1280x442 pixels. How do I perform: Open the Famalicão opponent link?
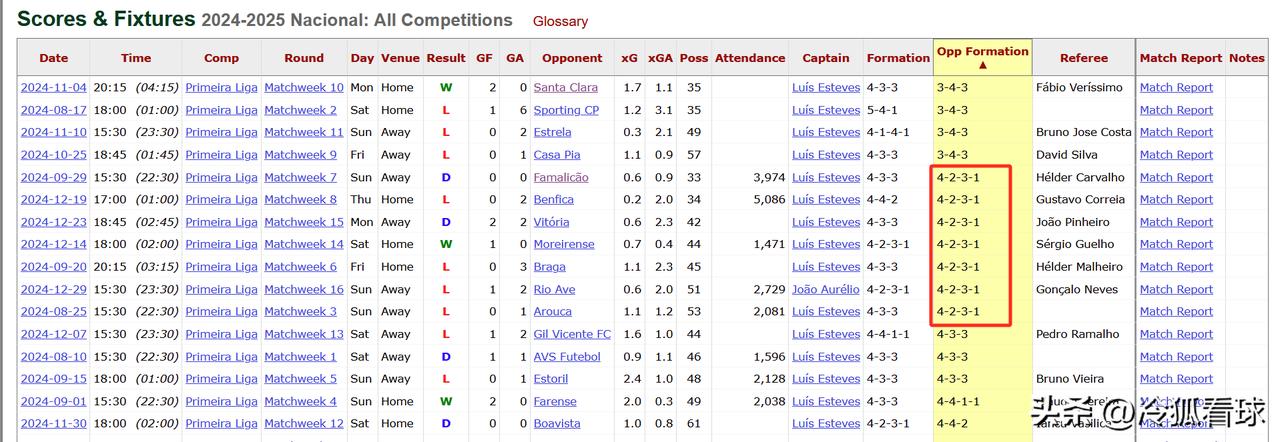click(561, 177)
